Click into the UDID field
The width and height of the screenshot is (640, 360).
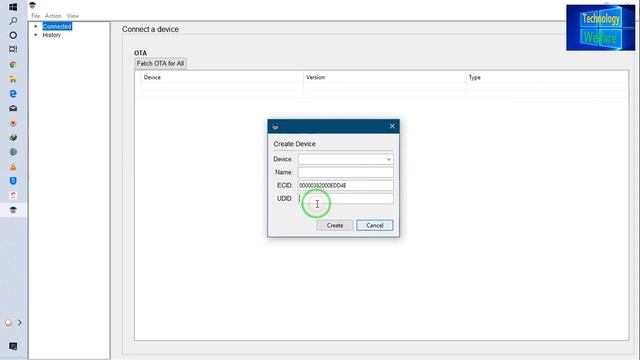click(346, 198)
